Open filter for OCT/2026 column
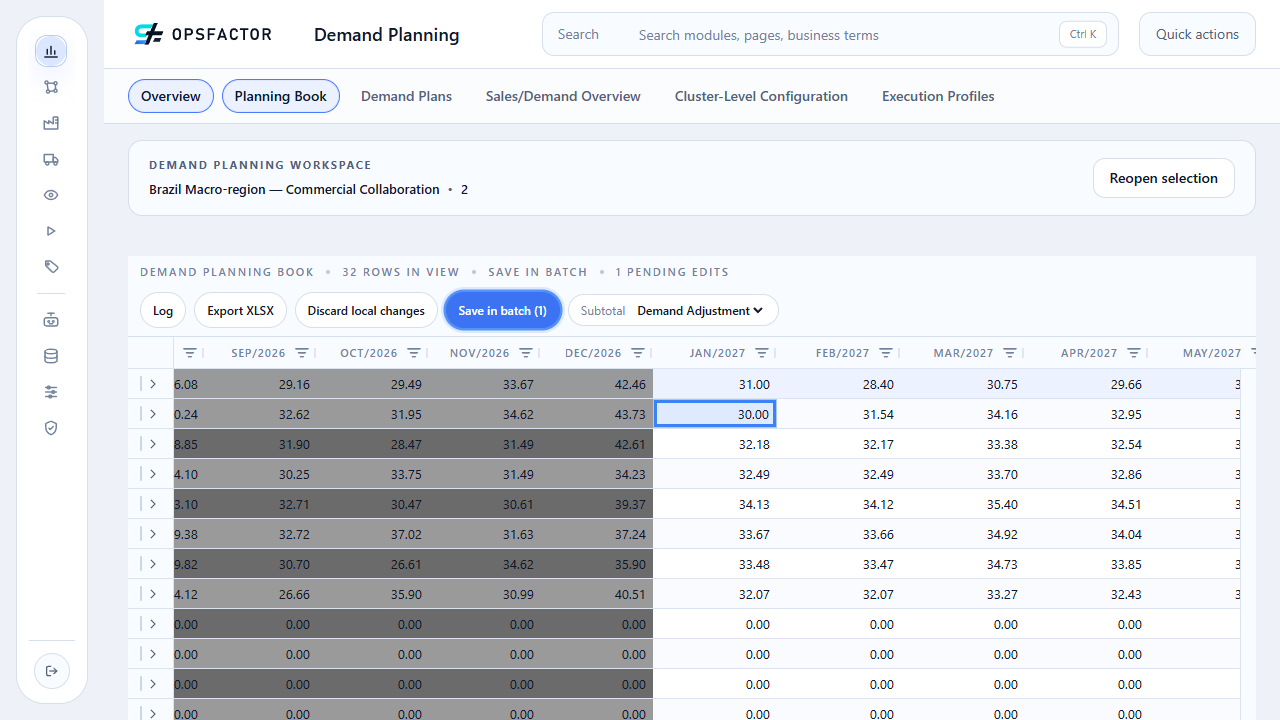The height and width of the screenshot is (720, 1280). (414, 353)
